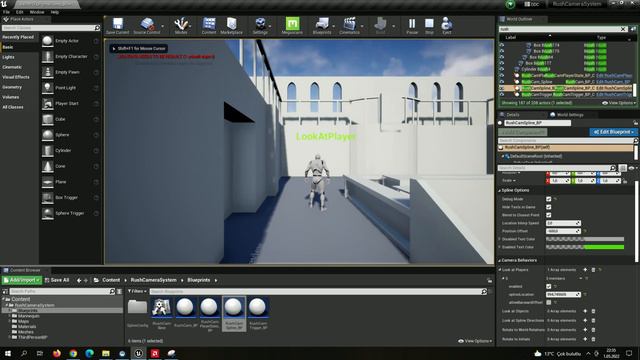This screenshot has height=360, width=640.
Task: Expand ThirdPersonBP folder in Content tree
Action: click(10, 338)
